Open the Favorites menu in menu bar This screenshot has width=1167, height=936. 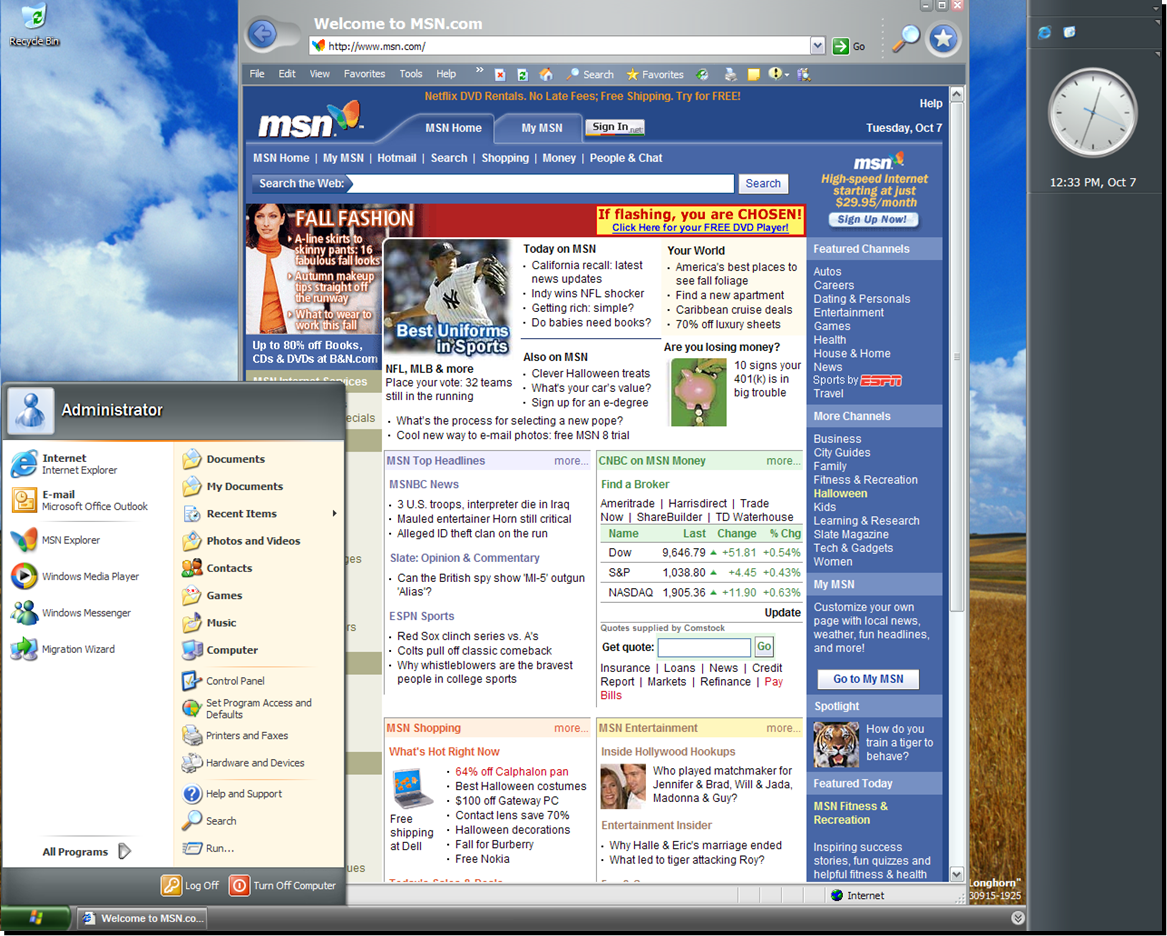coord(364,74)
